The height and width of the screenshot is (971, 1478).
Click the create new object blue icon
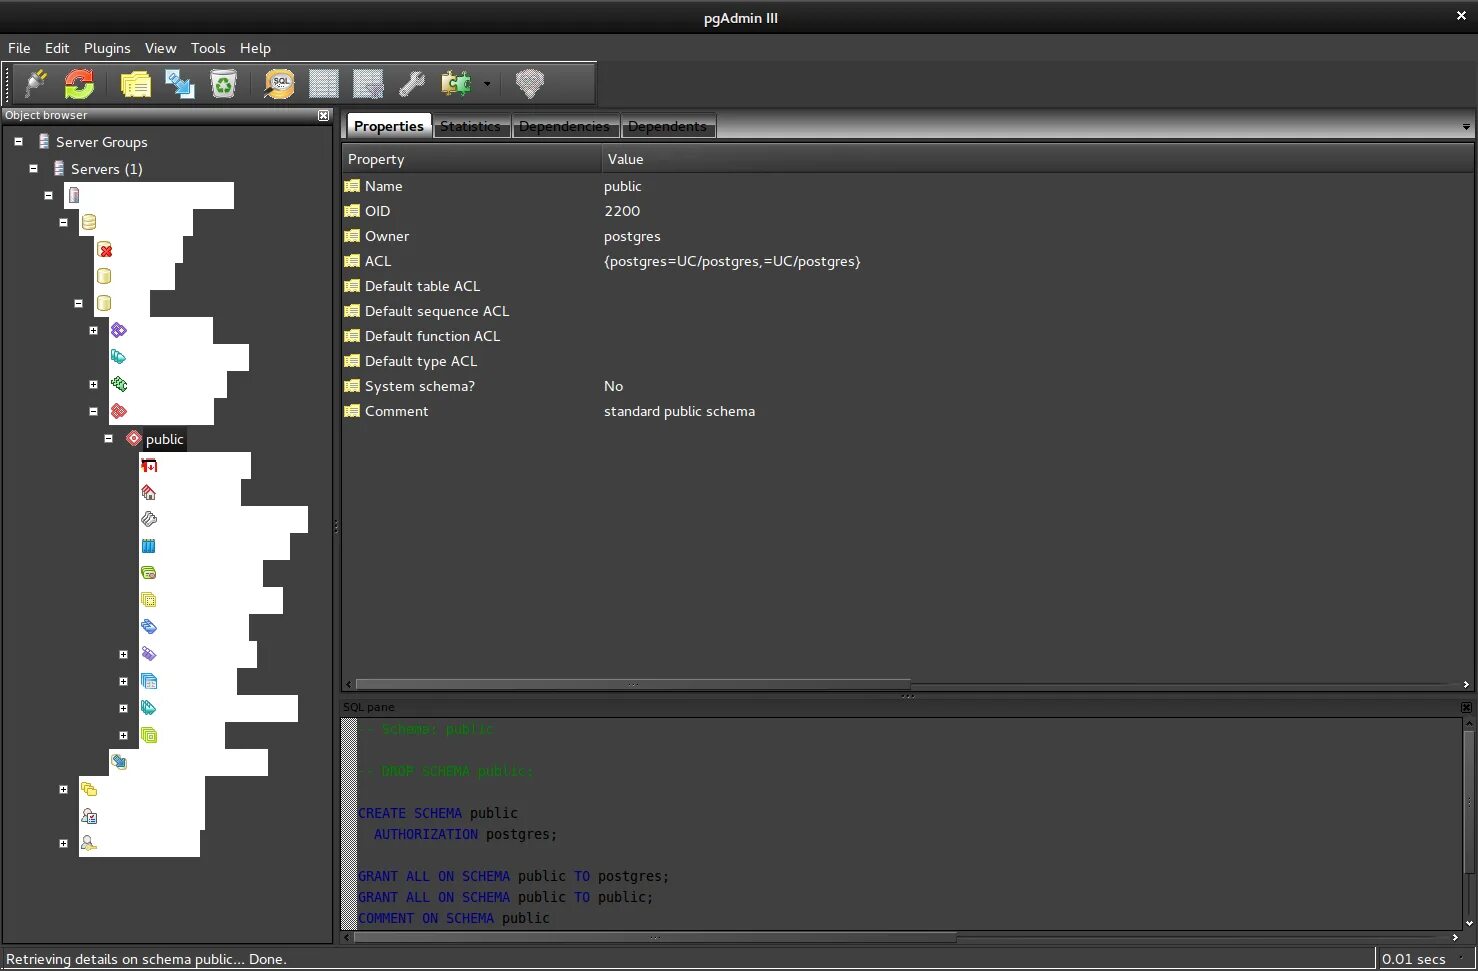pyautogui.click(x=180, y=83)
